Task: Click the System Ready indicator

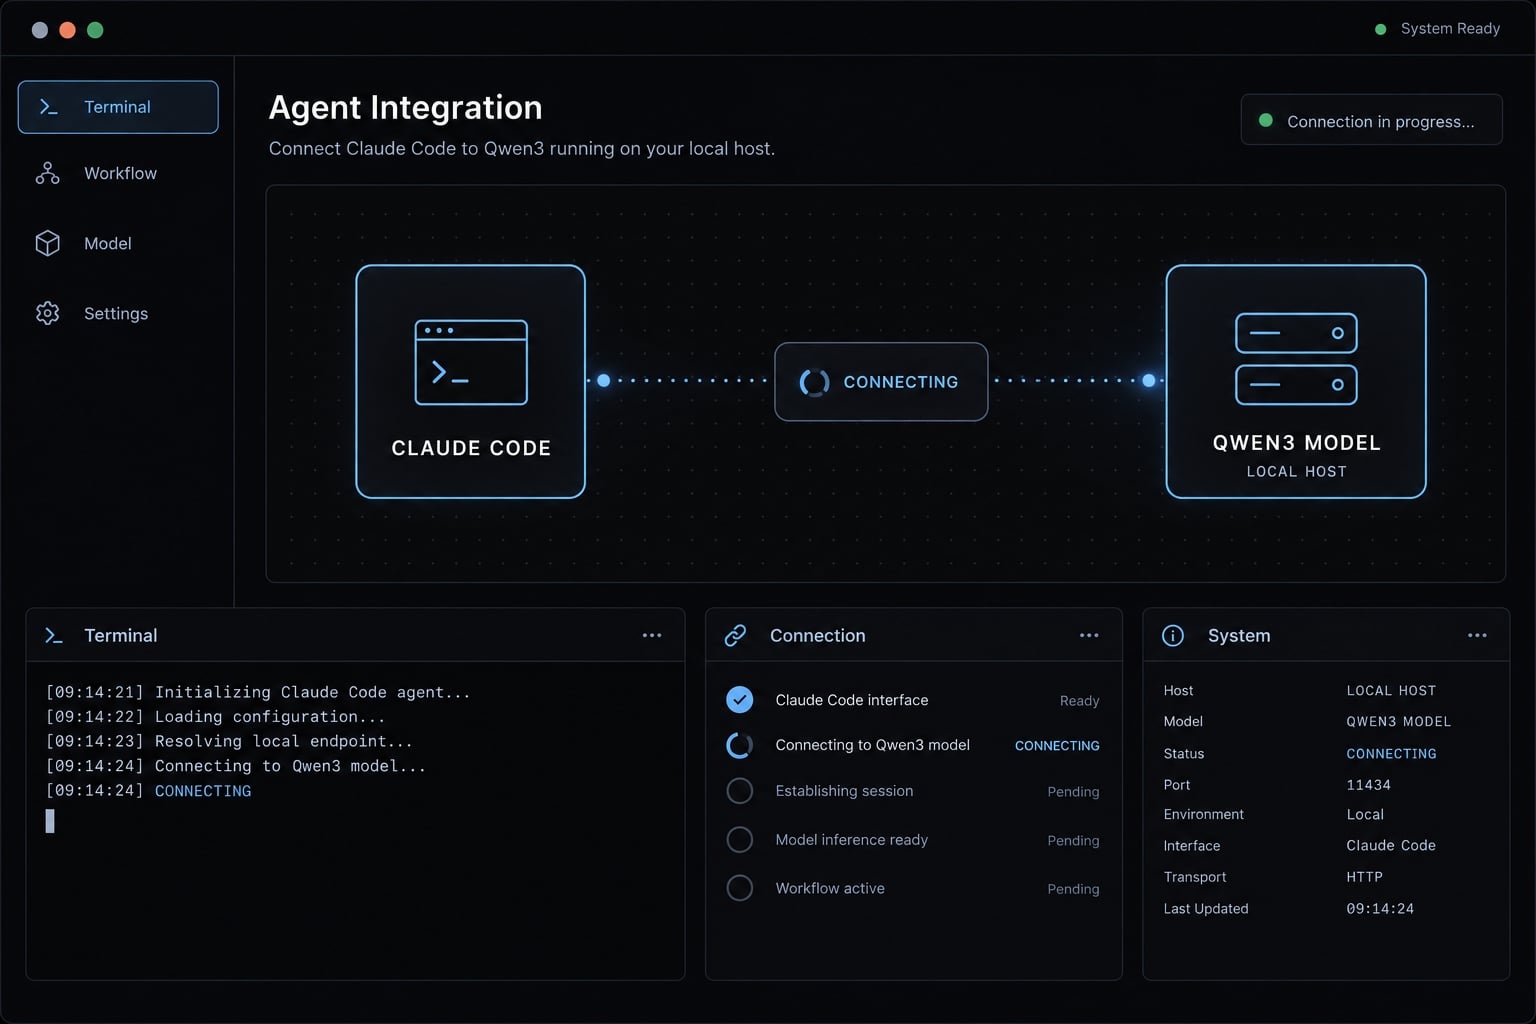Action: pyautogui.click(x=1438, y=29)
